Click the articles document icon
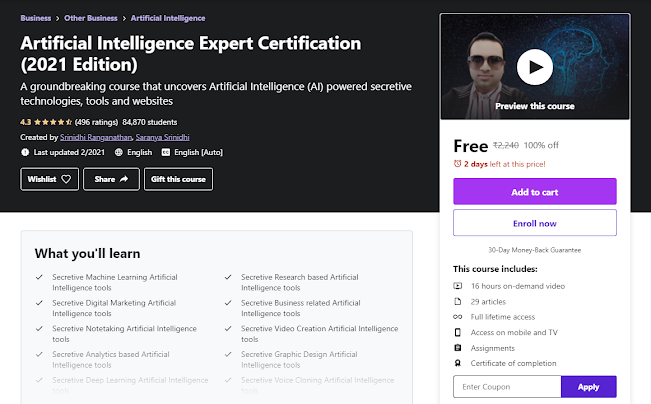This screenshot has width=651, height=404. pyautogui.click(x=458, y=301)
